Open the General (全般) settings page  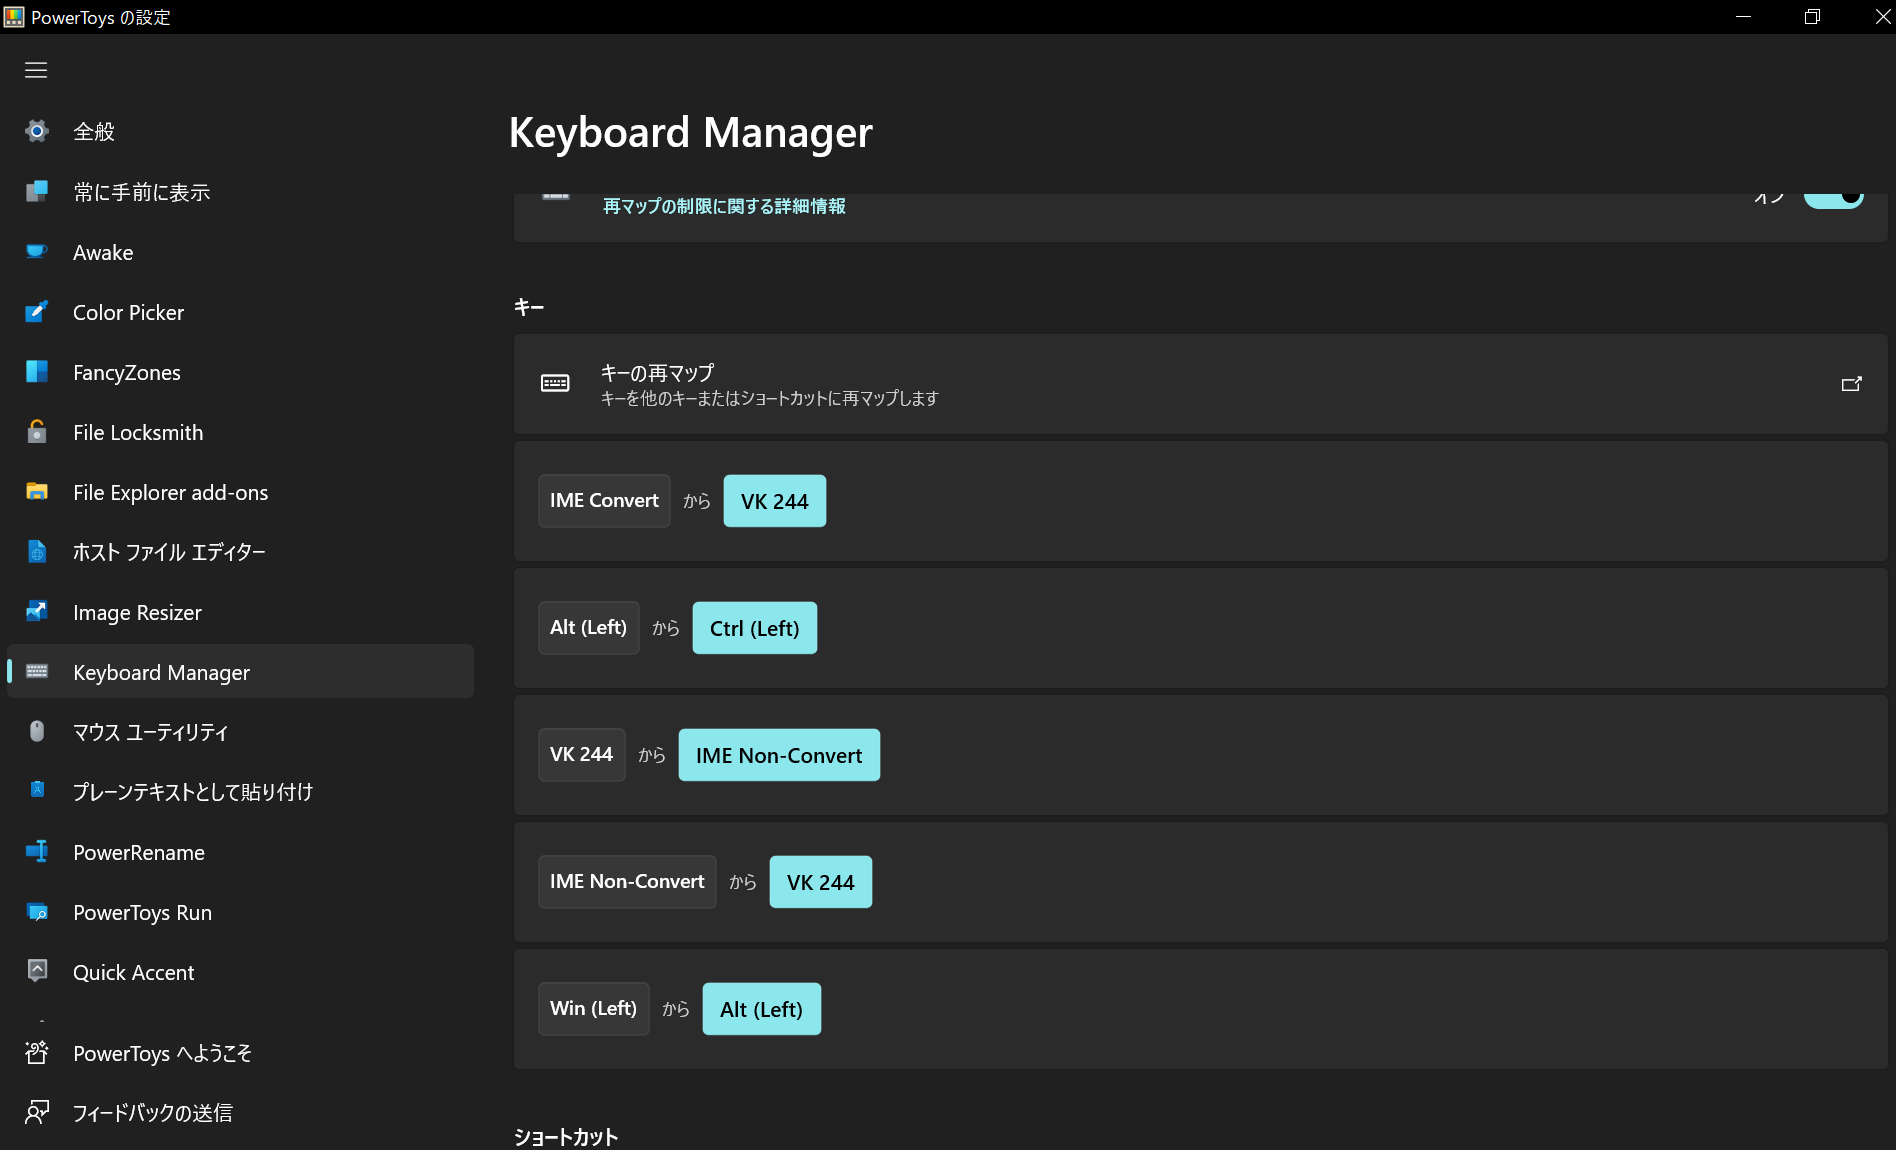point(240,131)
